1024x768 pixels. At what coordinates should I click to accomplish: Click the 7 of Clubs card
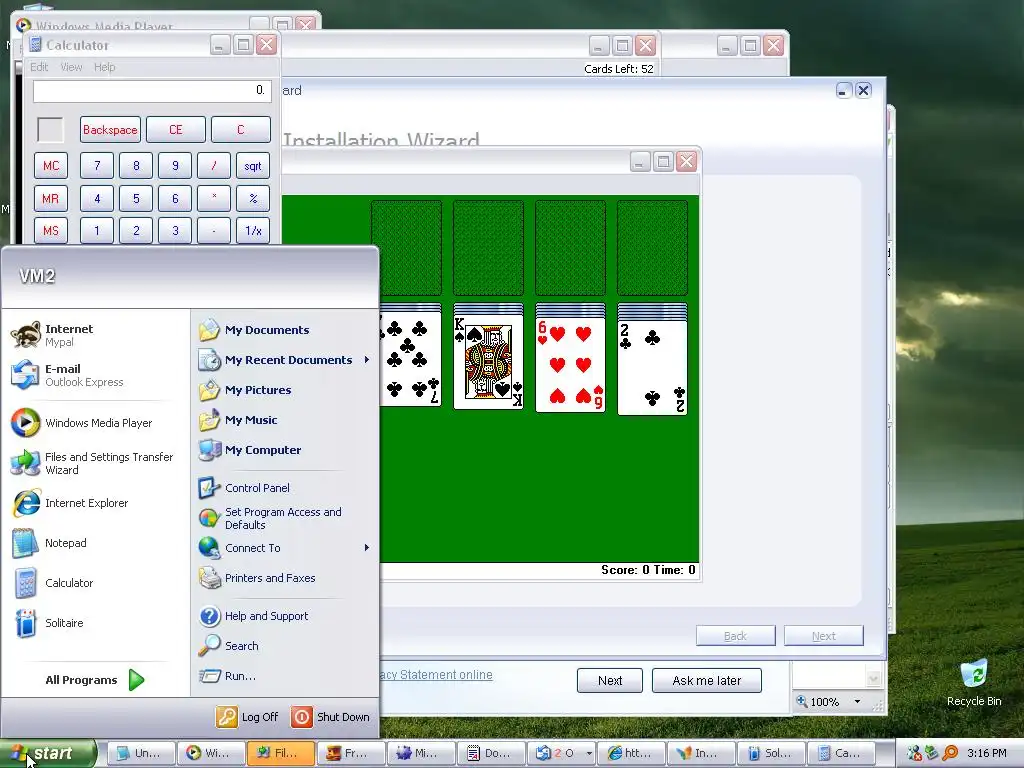point(411,360)
